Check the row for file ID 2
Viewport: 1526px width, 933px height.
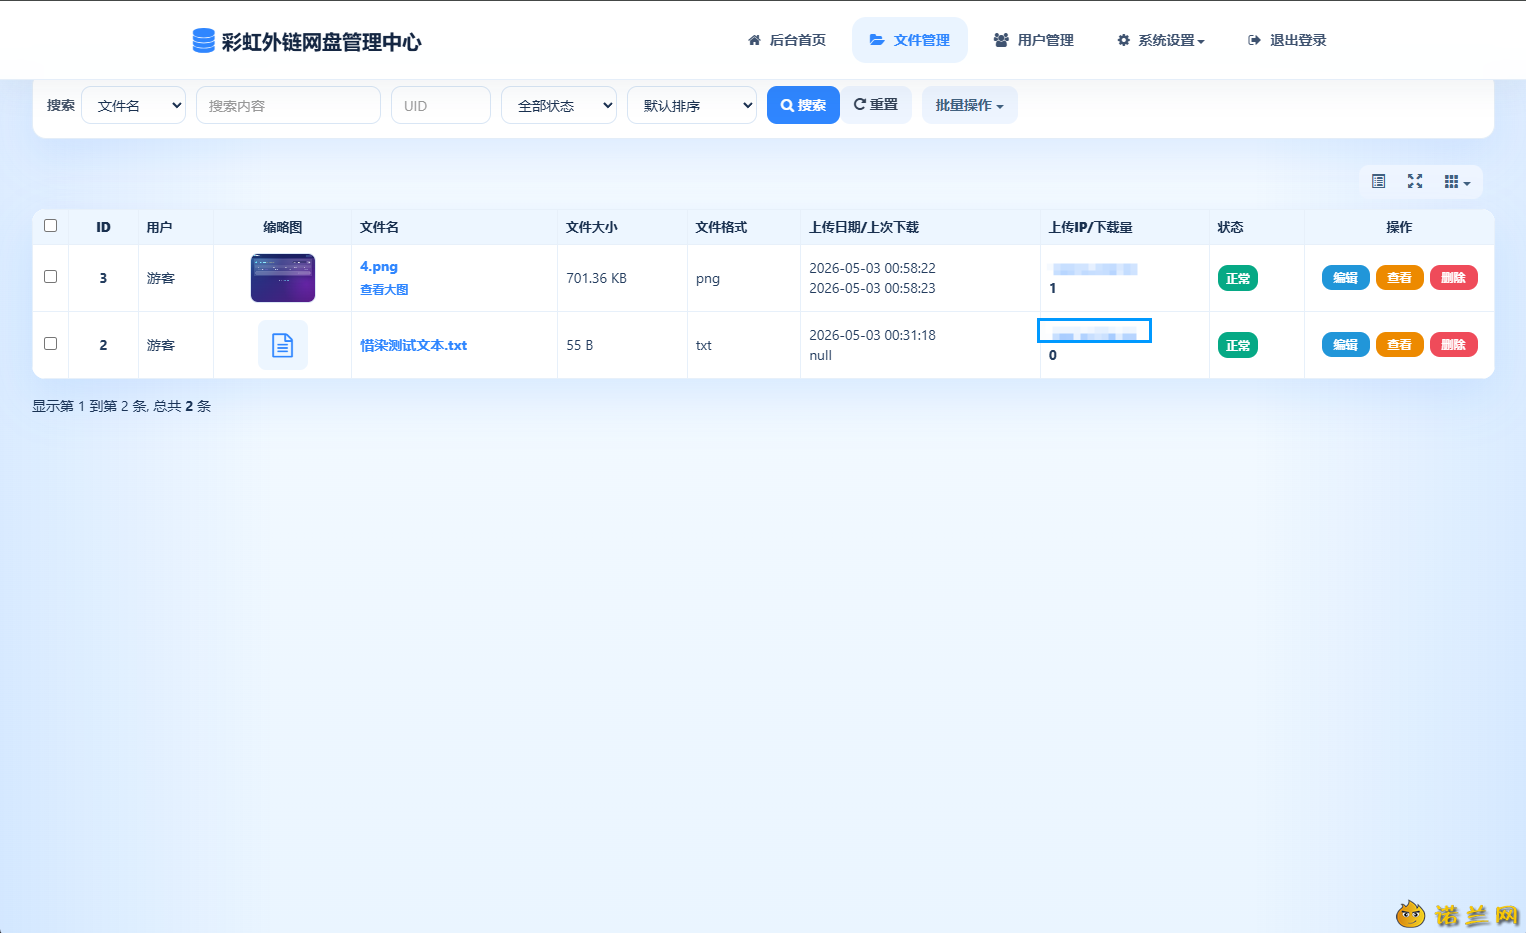point(51,344)
